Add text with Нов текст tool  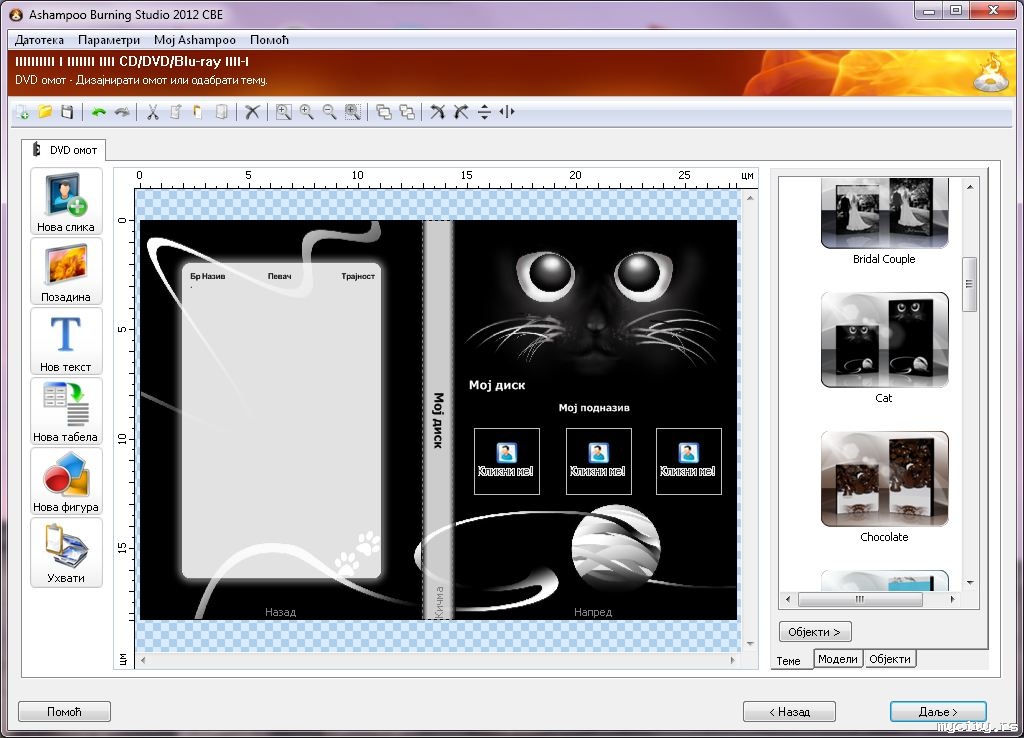66,341
